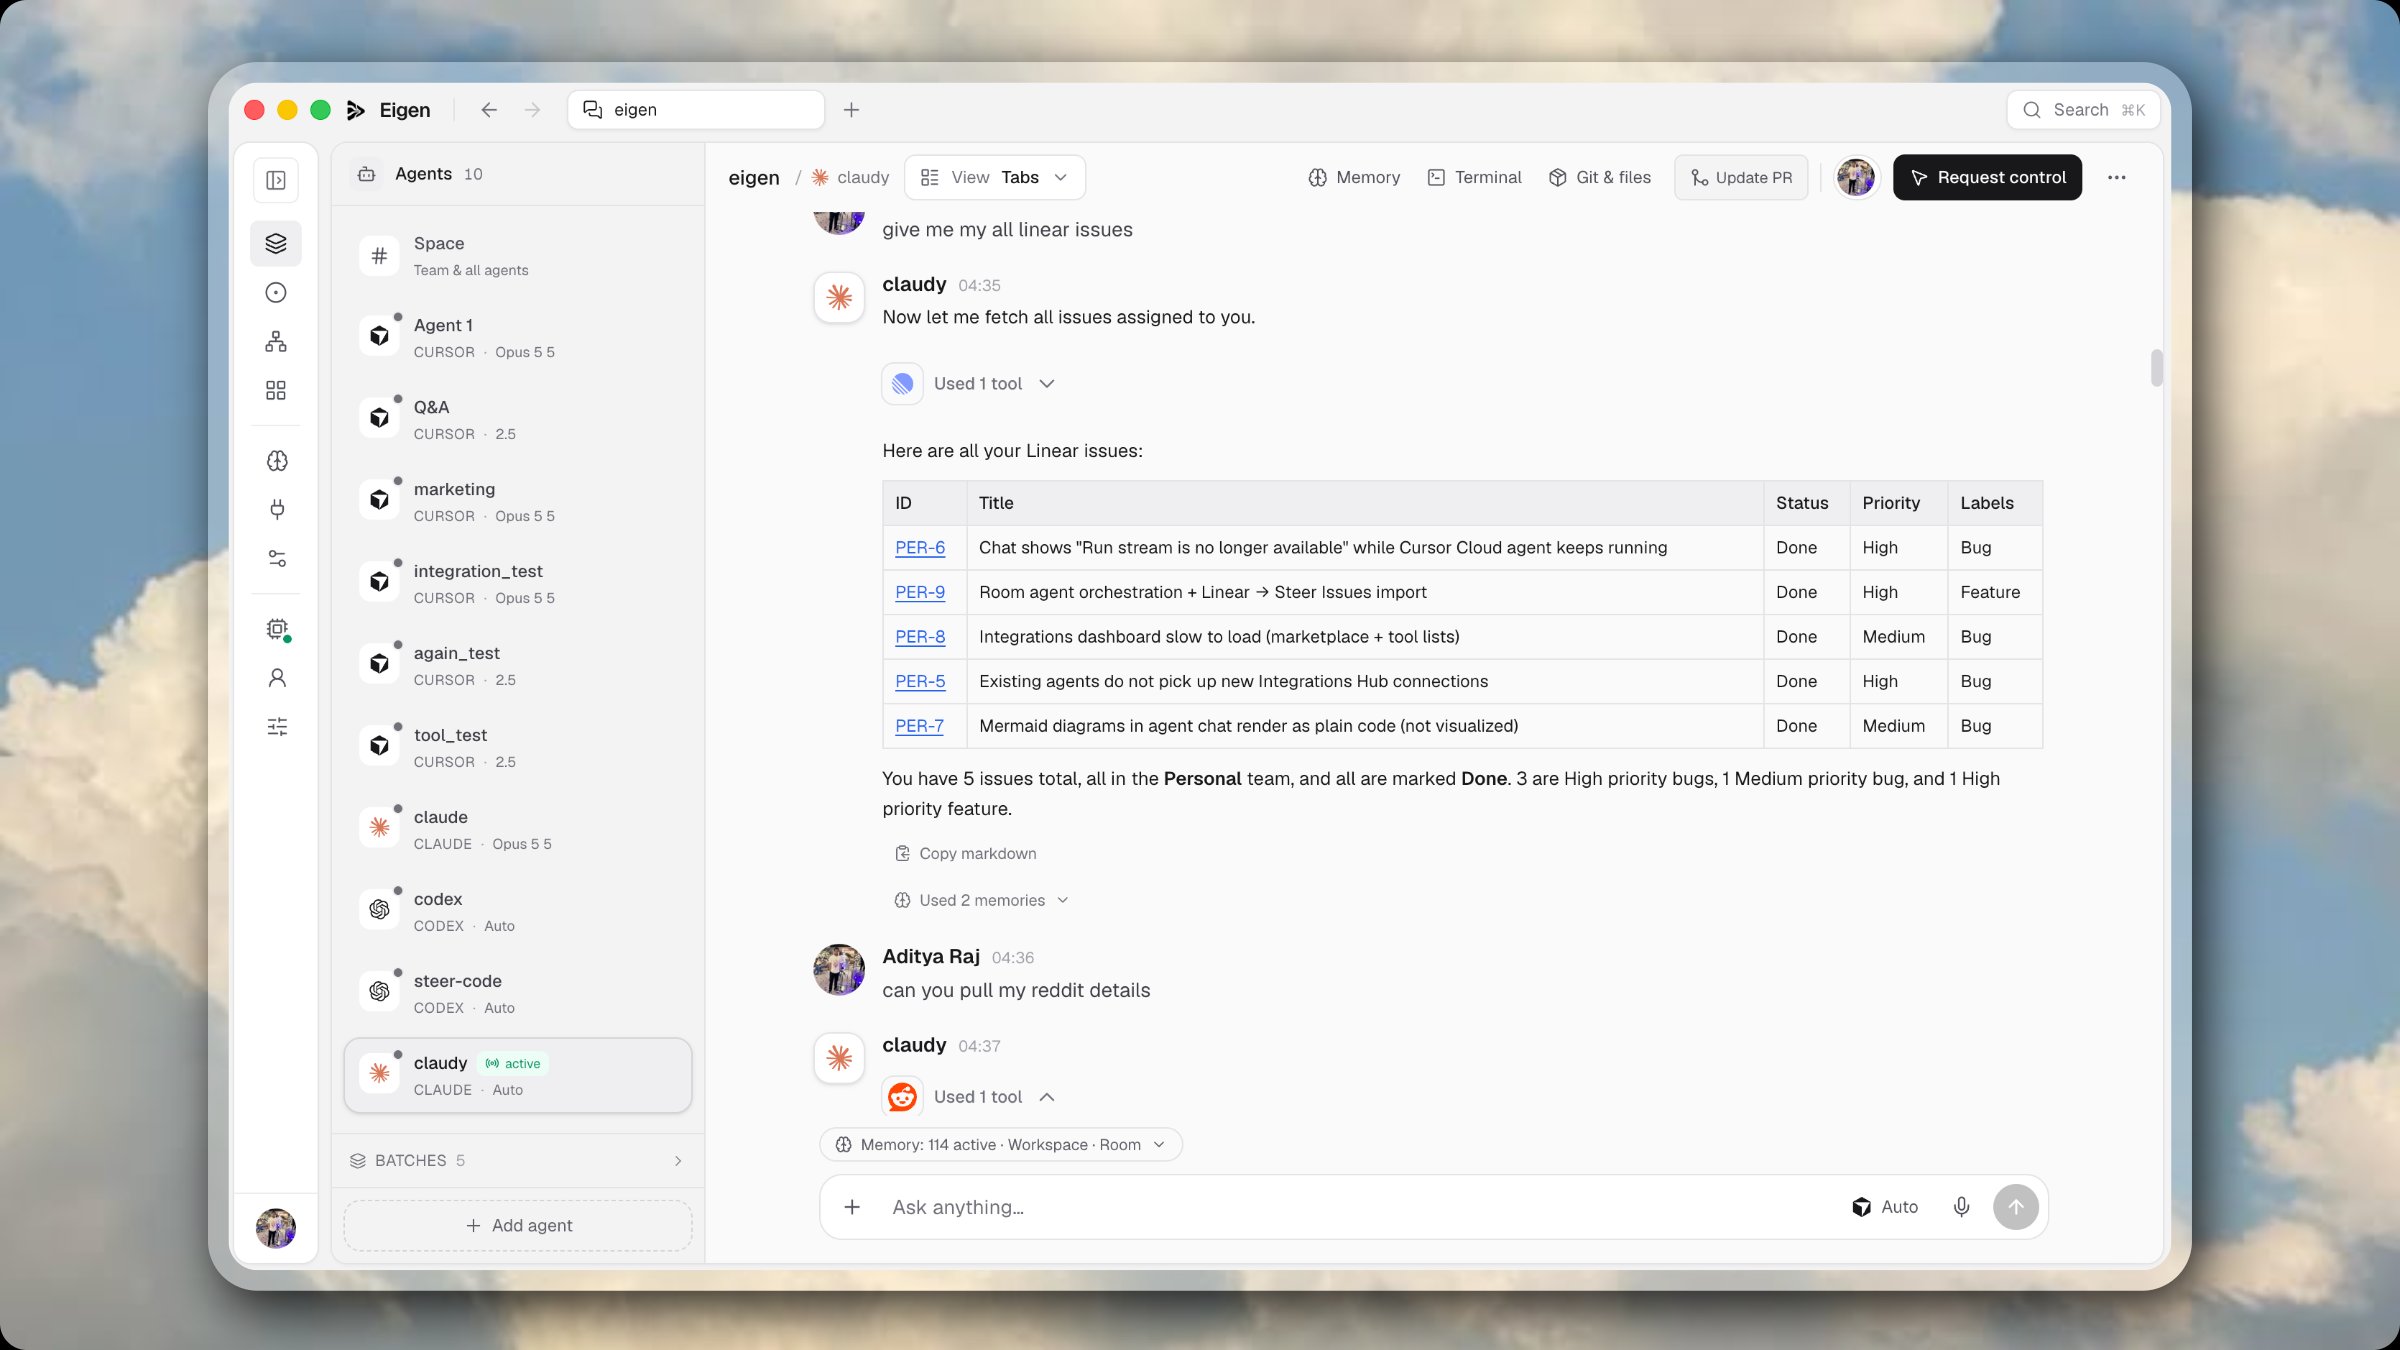Click the circle target sidebar icon
2400x1350 pixels.
[x=276, y=292]
